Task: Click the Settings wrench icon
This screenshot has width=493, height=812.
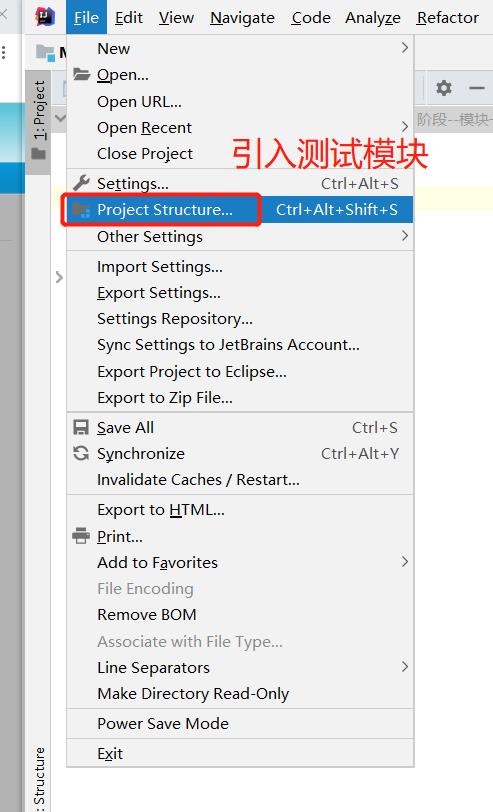Action: (x=81, y=183)
